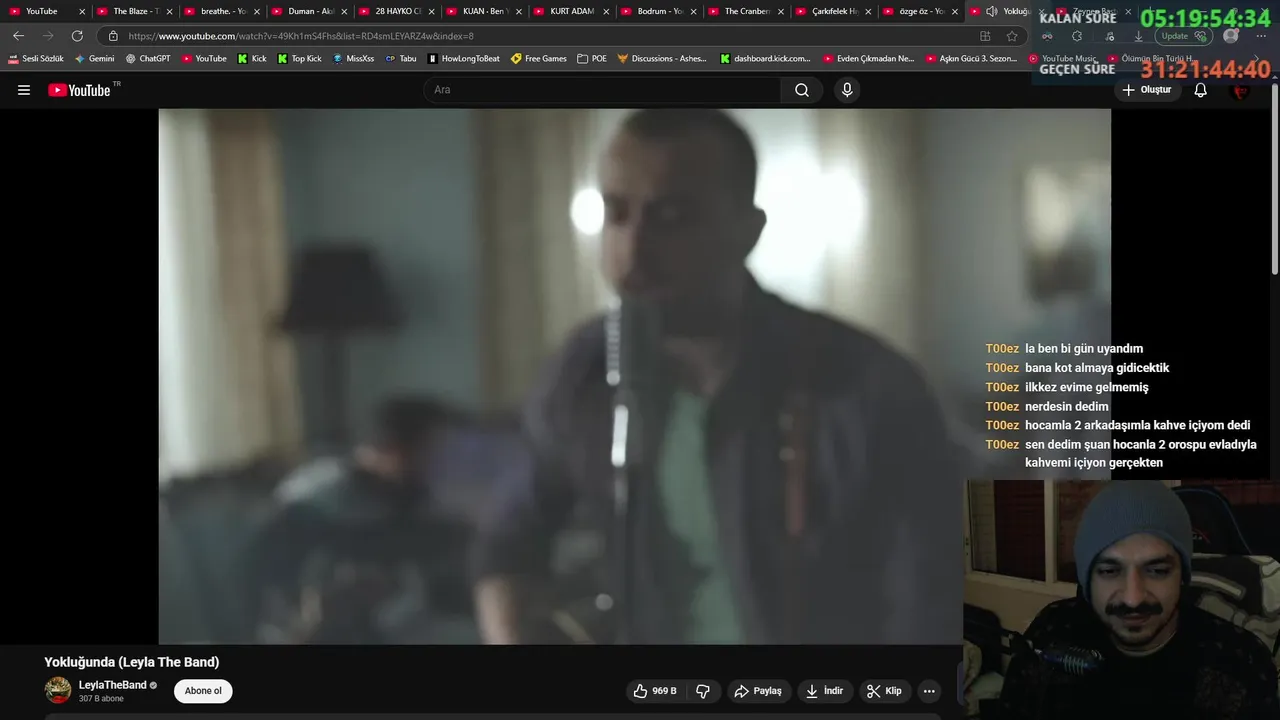Focus the Ara search field
1280x720 pixels.
(603, 90)
